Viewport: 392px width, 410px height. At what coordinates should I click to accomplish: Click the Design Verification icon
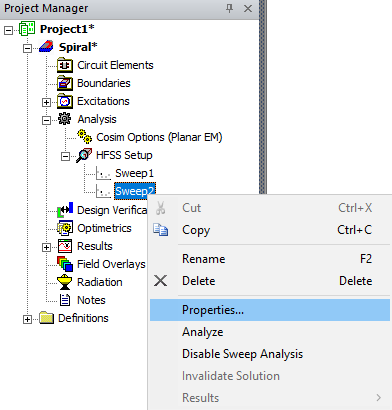(65, 209)
